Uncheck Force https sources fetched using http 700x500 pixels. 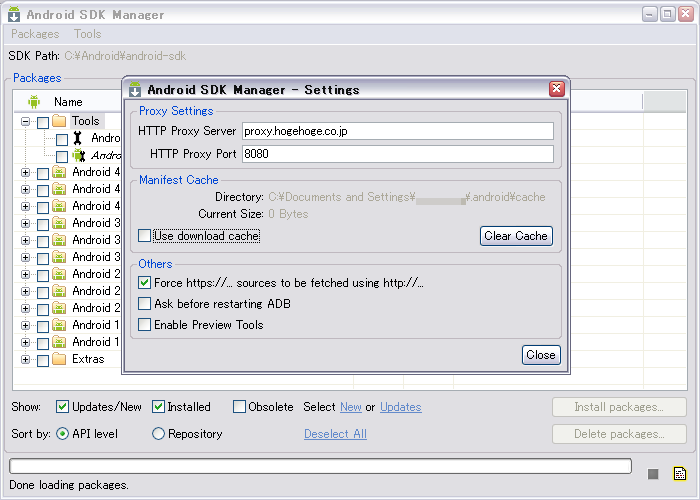click(x=144, y=283)
